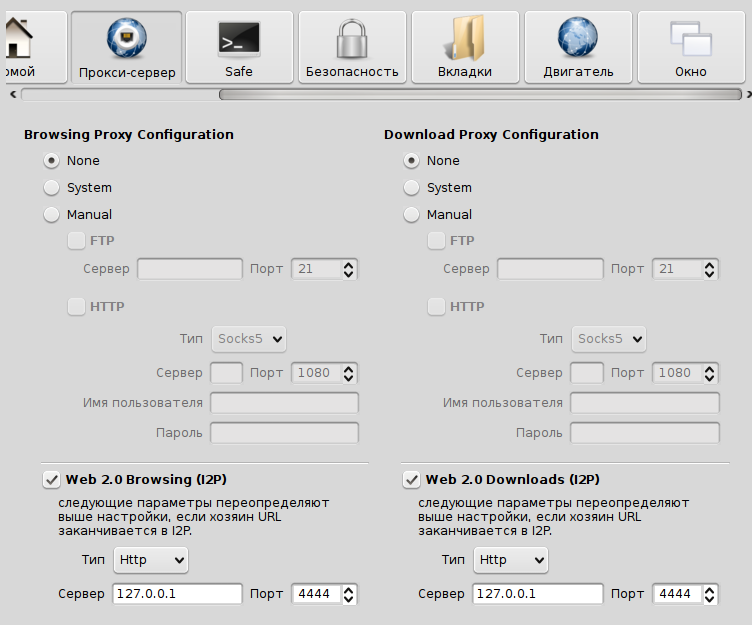Toggle HTTP checkbox under Browsing Proxy
The image size is (752, 625).
point(76,306)
